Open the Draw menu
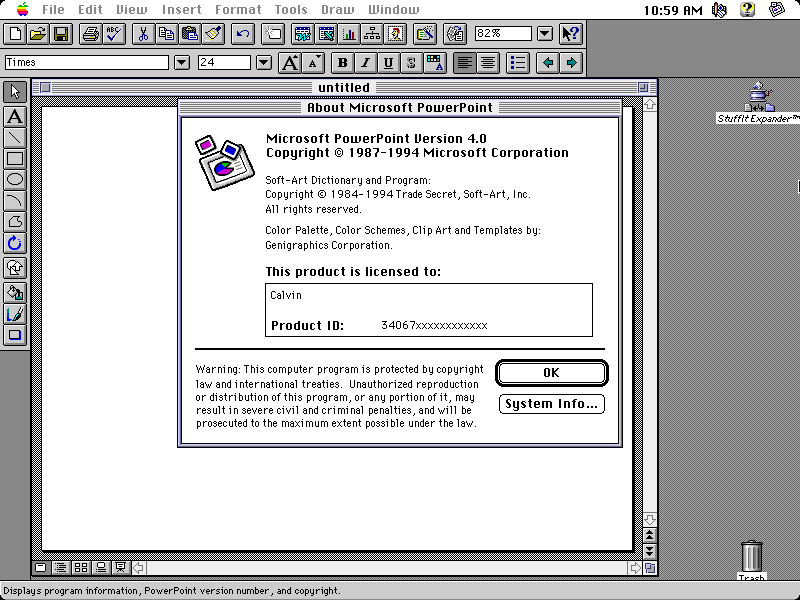 pyautogui.click(x=338, y=9)
